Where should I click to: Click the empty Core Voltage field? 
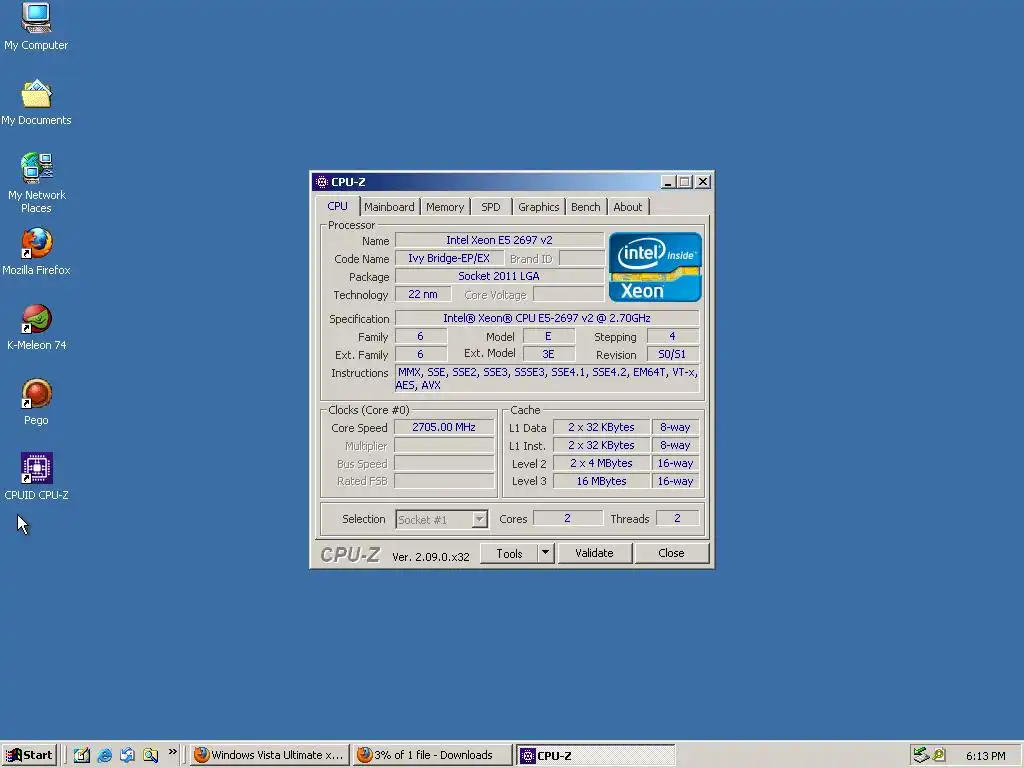pyautogui.click(x=568, y=295)
